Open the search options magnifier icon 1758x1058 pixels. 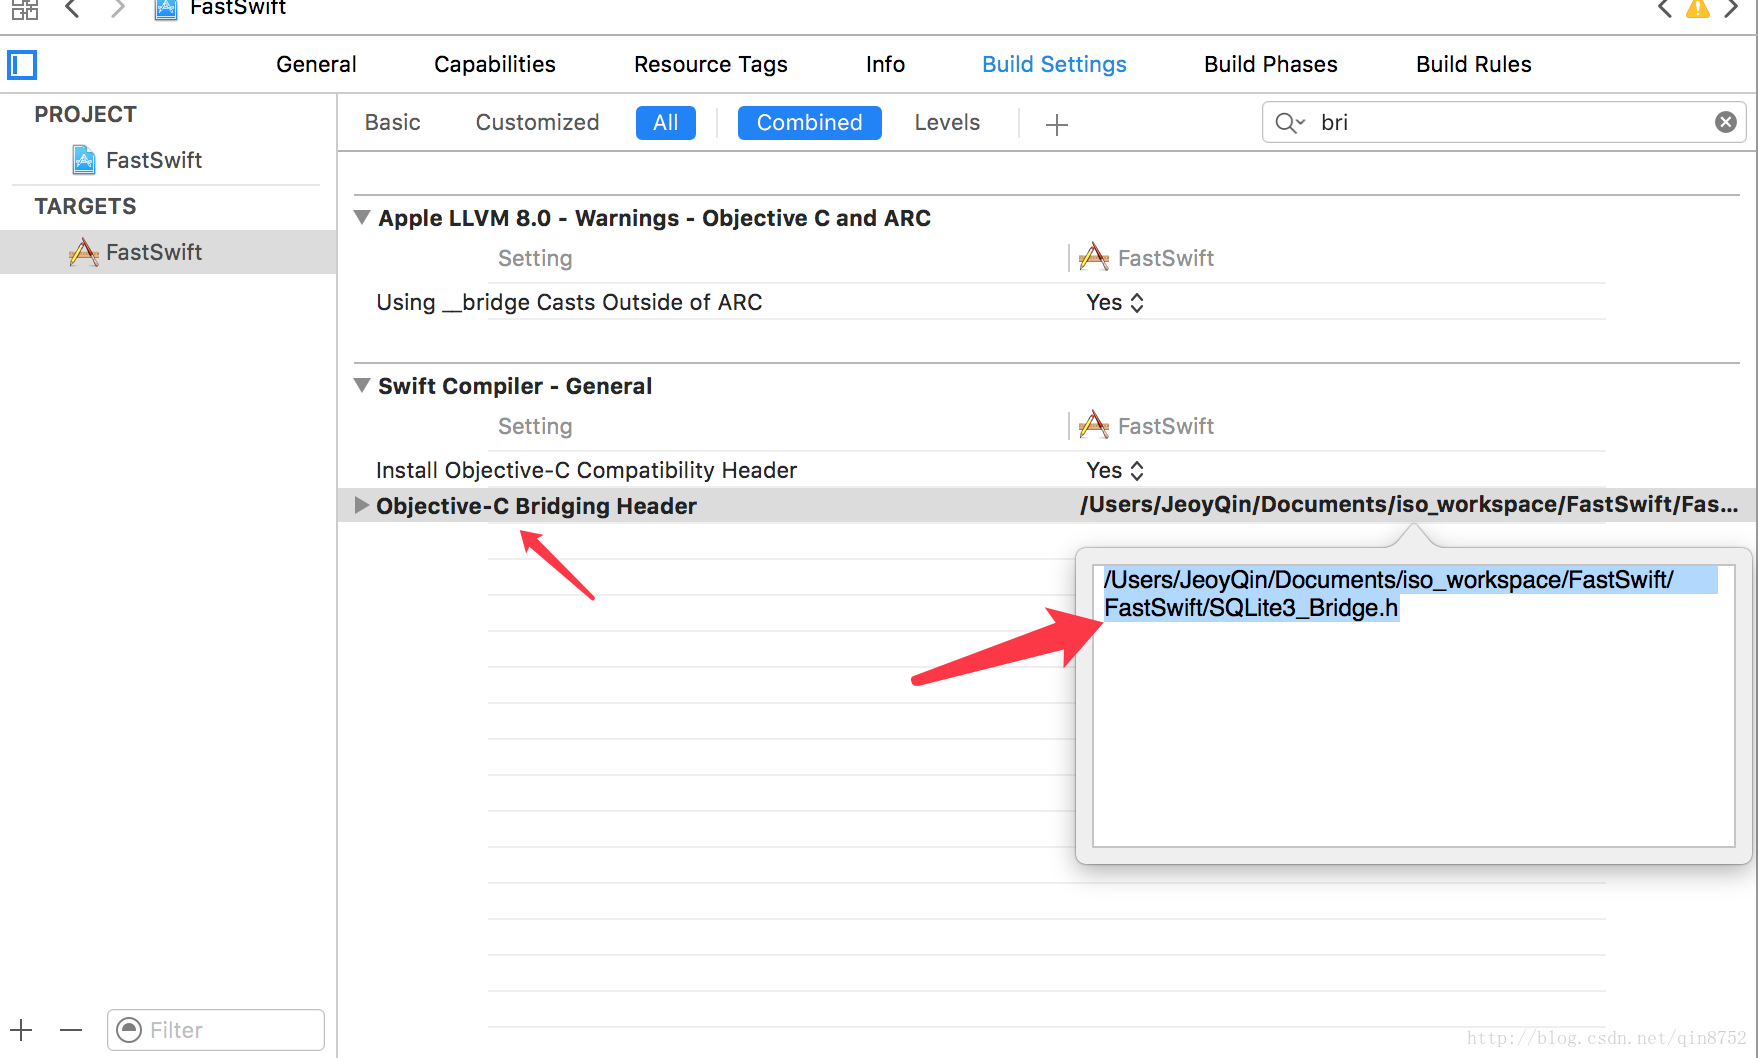[x=1289, y=123]
